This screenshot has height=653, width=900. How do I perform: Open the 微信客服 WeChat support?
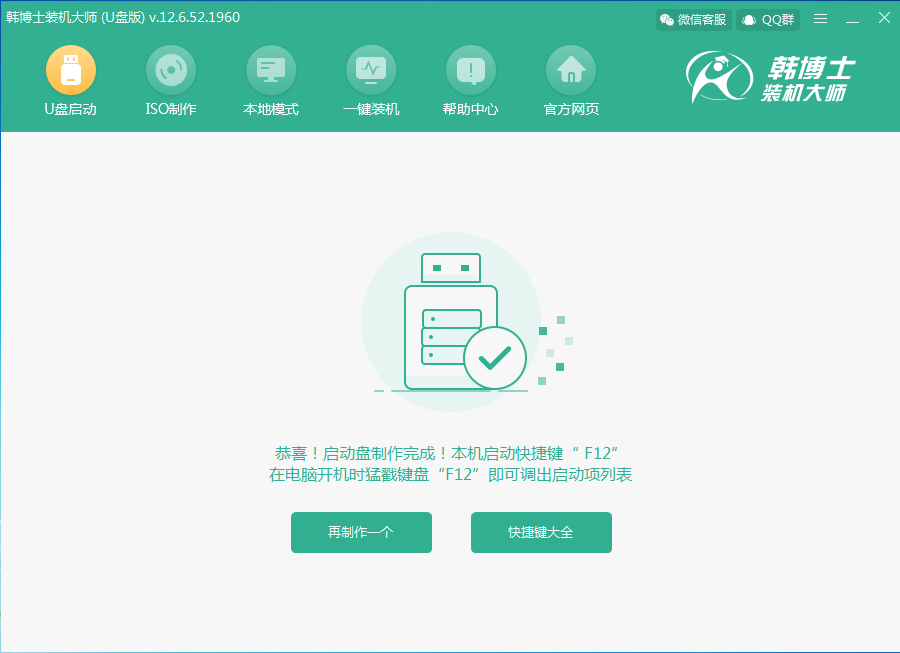tap(692, 18)
